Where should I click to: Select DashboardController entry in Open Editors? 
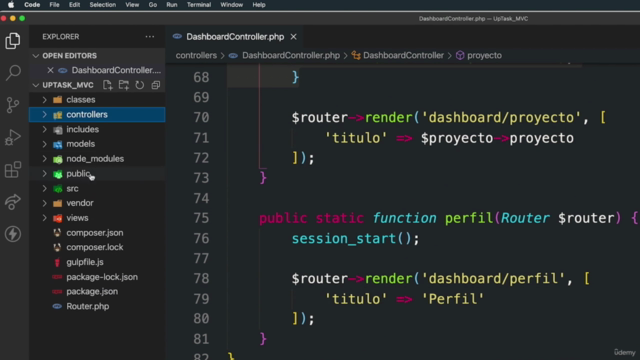[x=97, y=70]
